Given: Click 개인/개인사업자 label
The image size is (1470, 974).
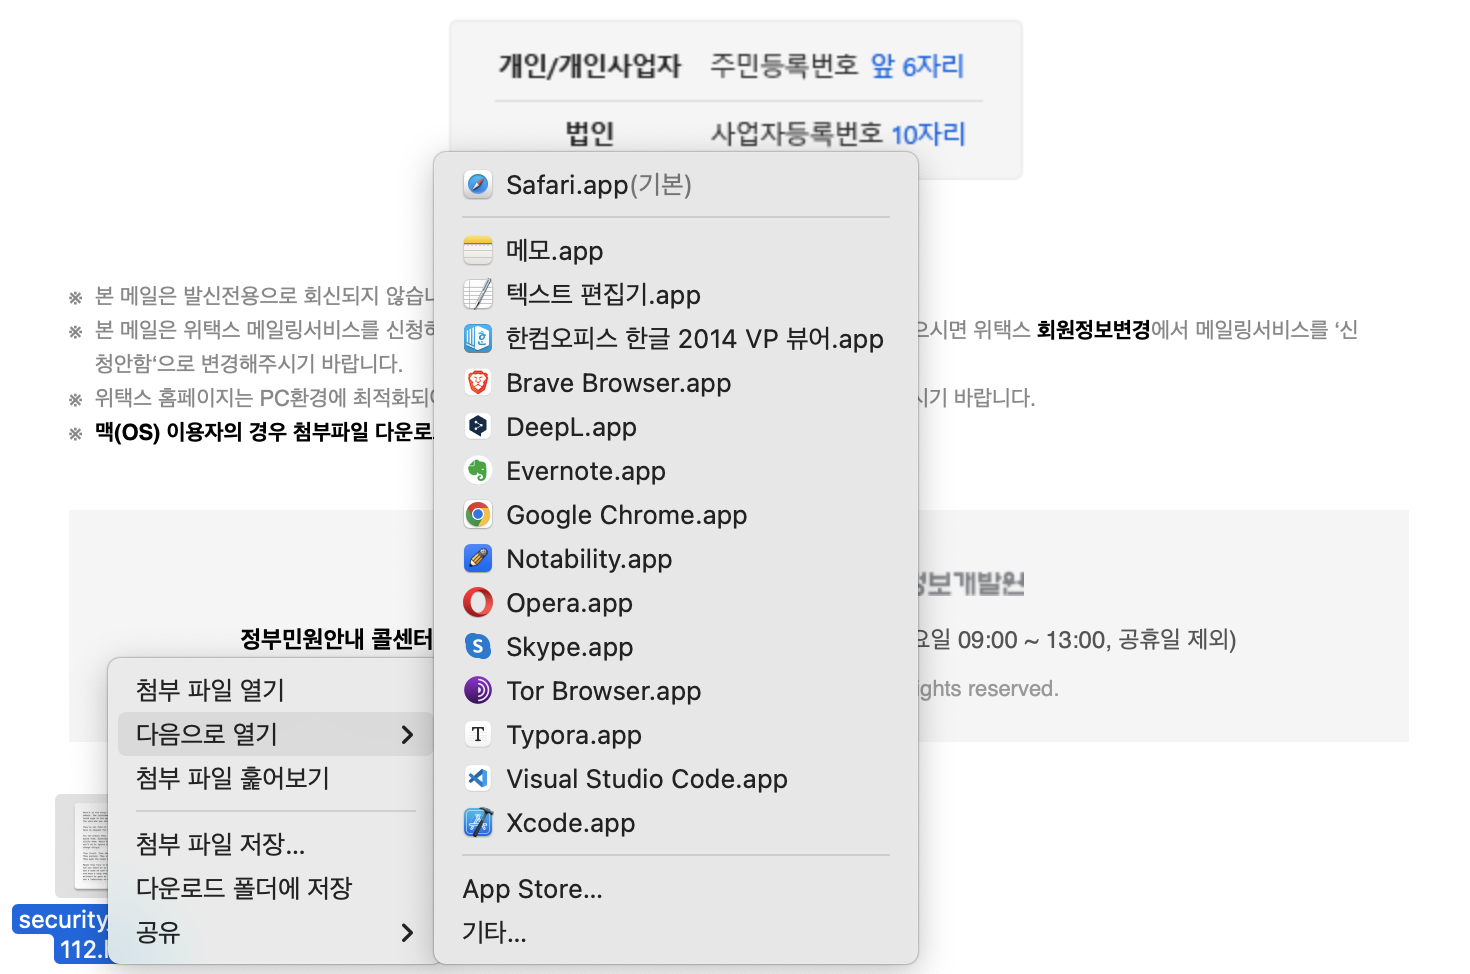Looking at the screenshot, I should coord(590,66).
